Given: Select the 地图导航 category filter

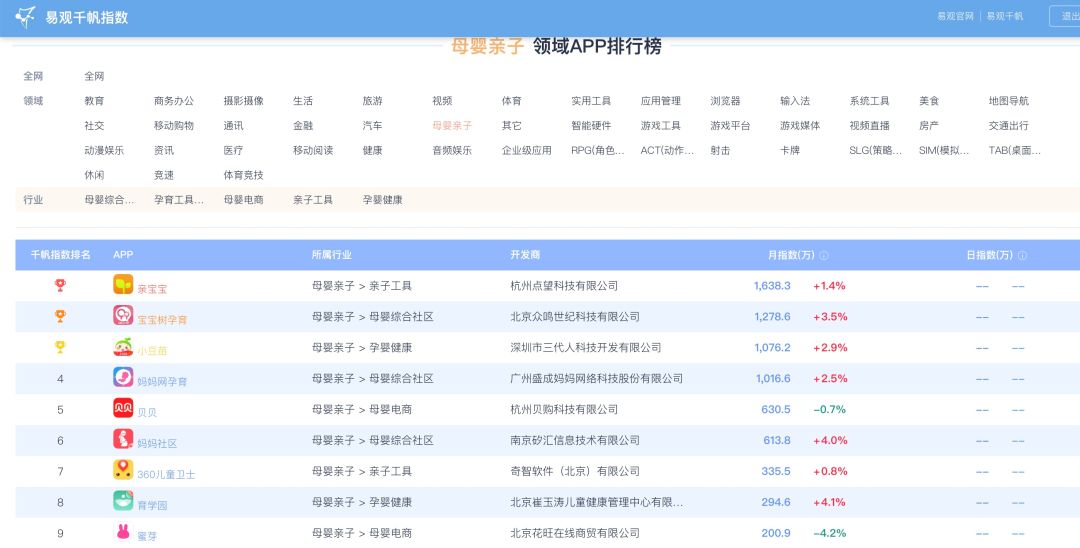Looking at the screenshot, I should [1008, 101].
